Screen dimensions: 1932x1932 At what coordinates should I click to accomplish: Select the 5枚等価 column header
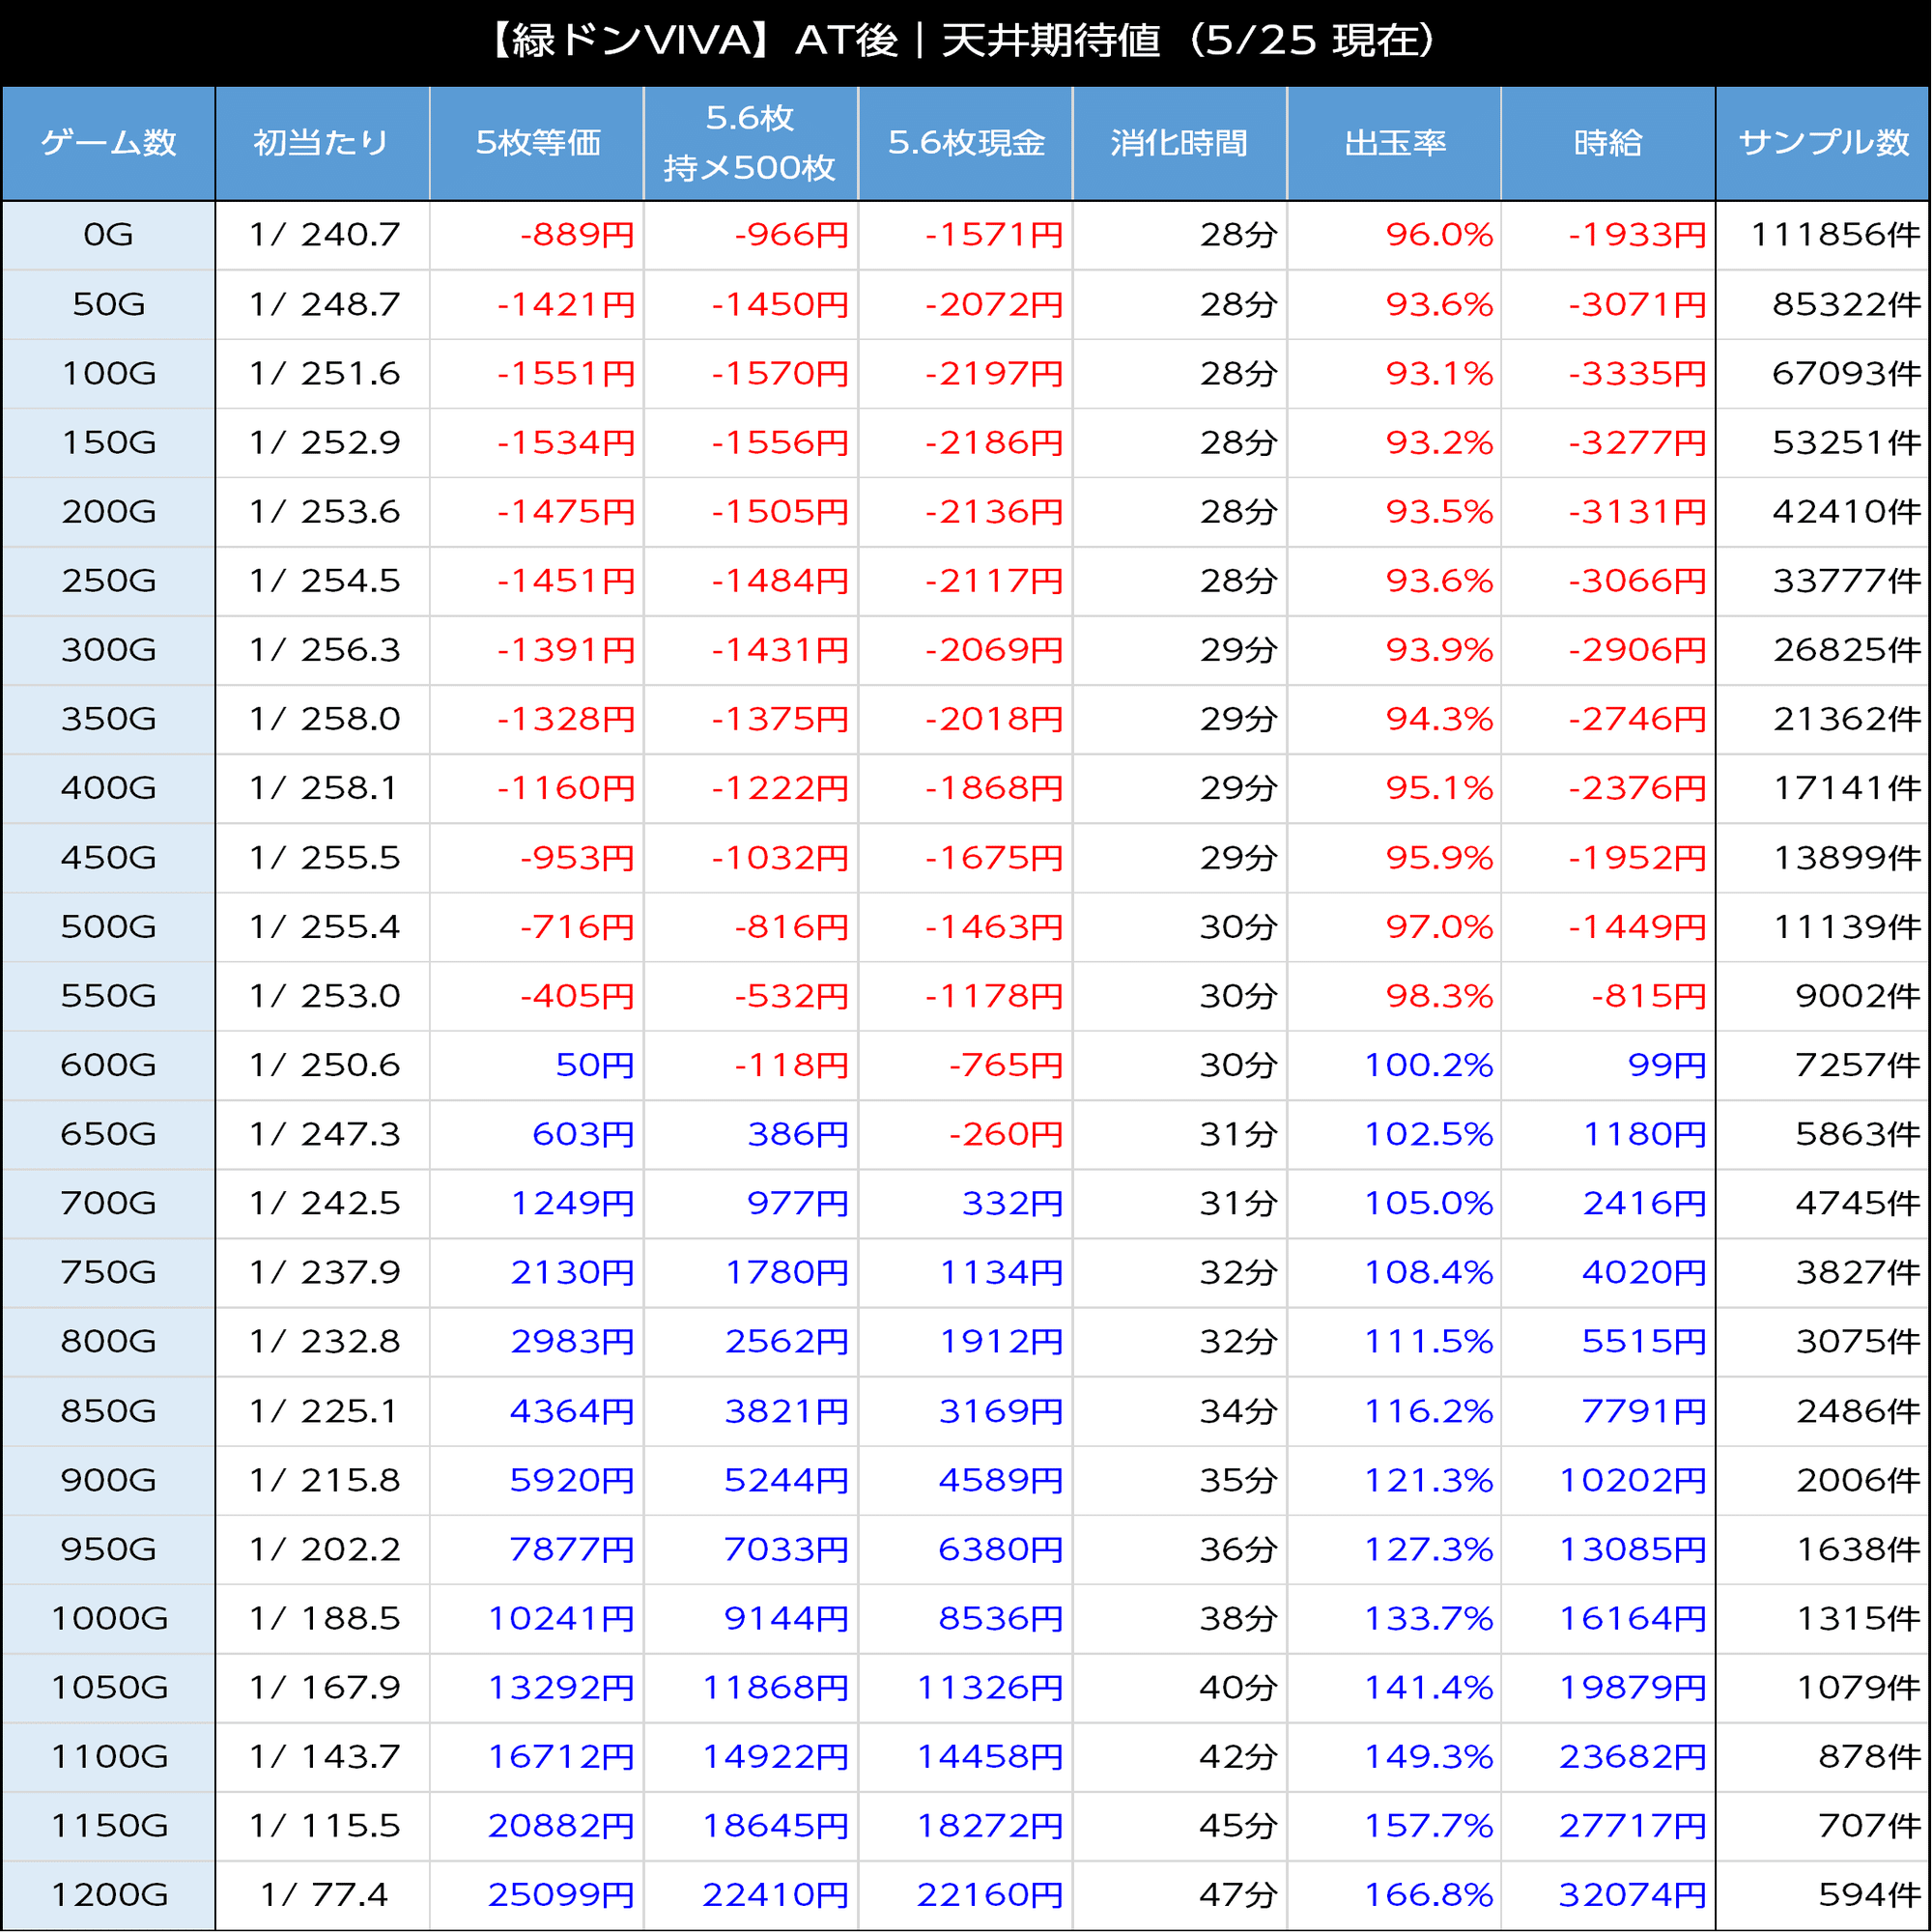point(537,143)
